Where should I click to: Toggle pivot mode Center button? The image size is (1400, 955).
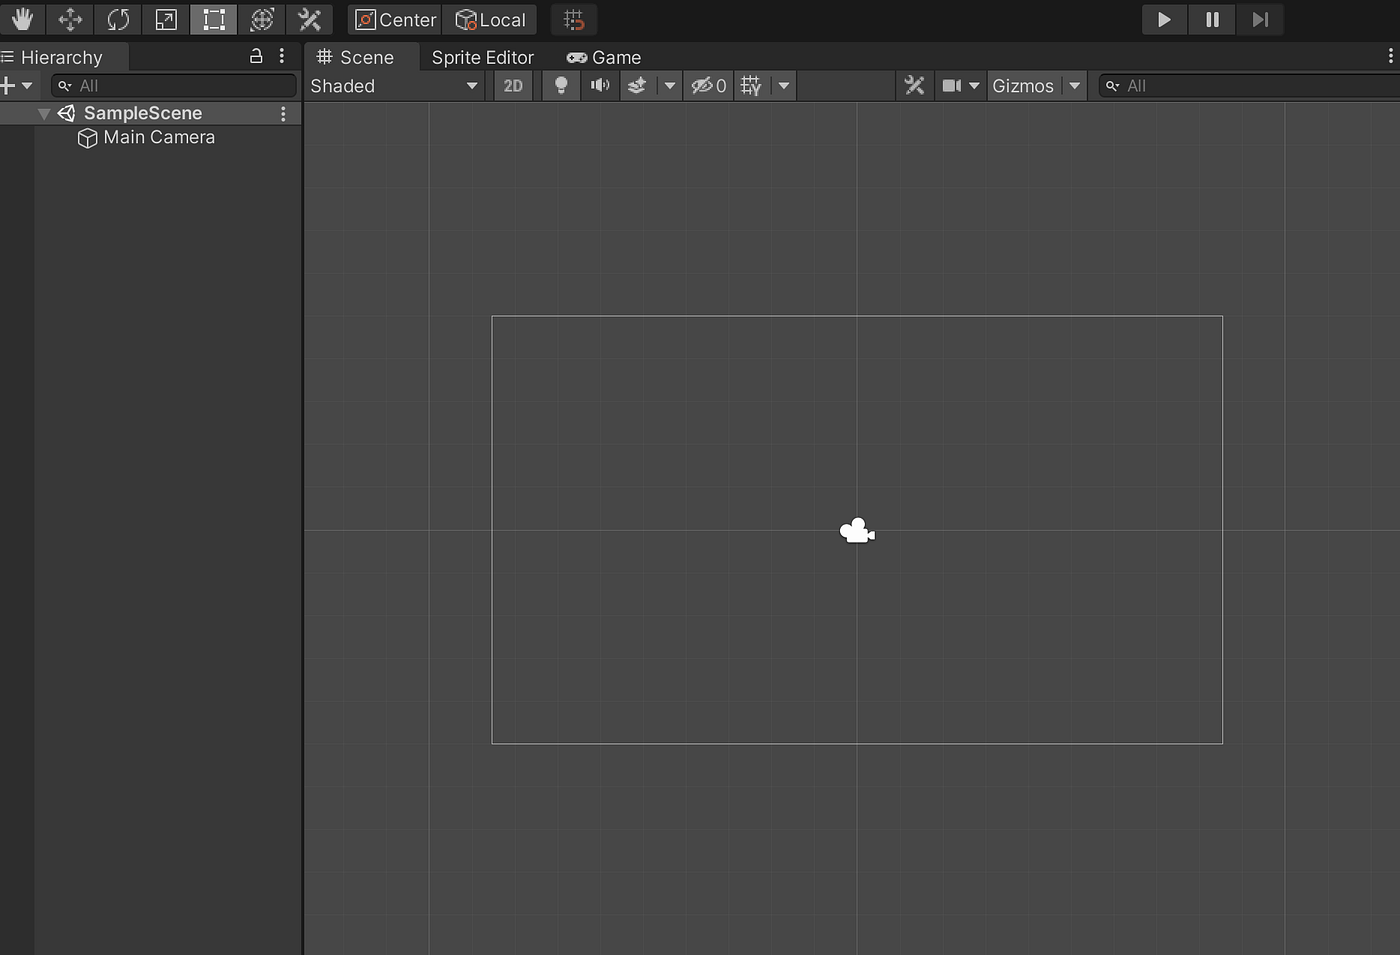coord(395,20)
